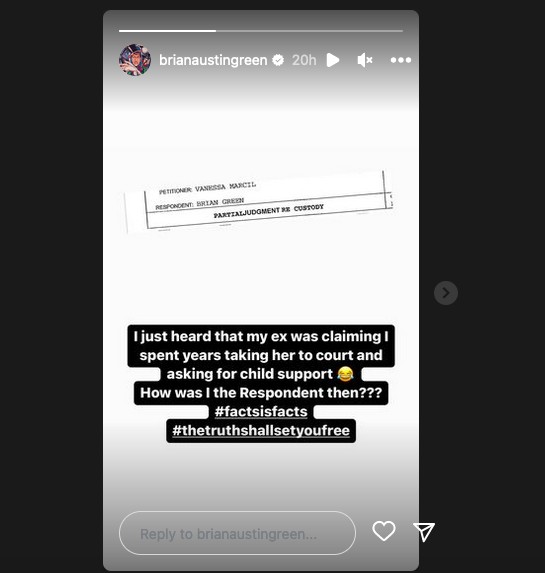Open the #thetruthshallsetyoufree hashtag
This screenshot has height=573, width=545.
point(261,430)
